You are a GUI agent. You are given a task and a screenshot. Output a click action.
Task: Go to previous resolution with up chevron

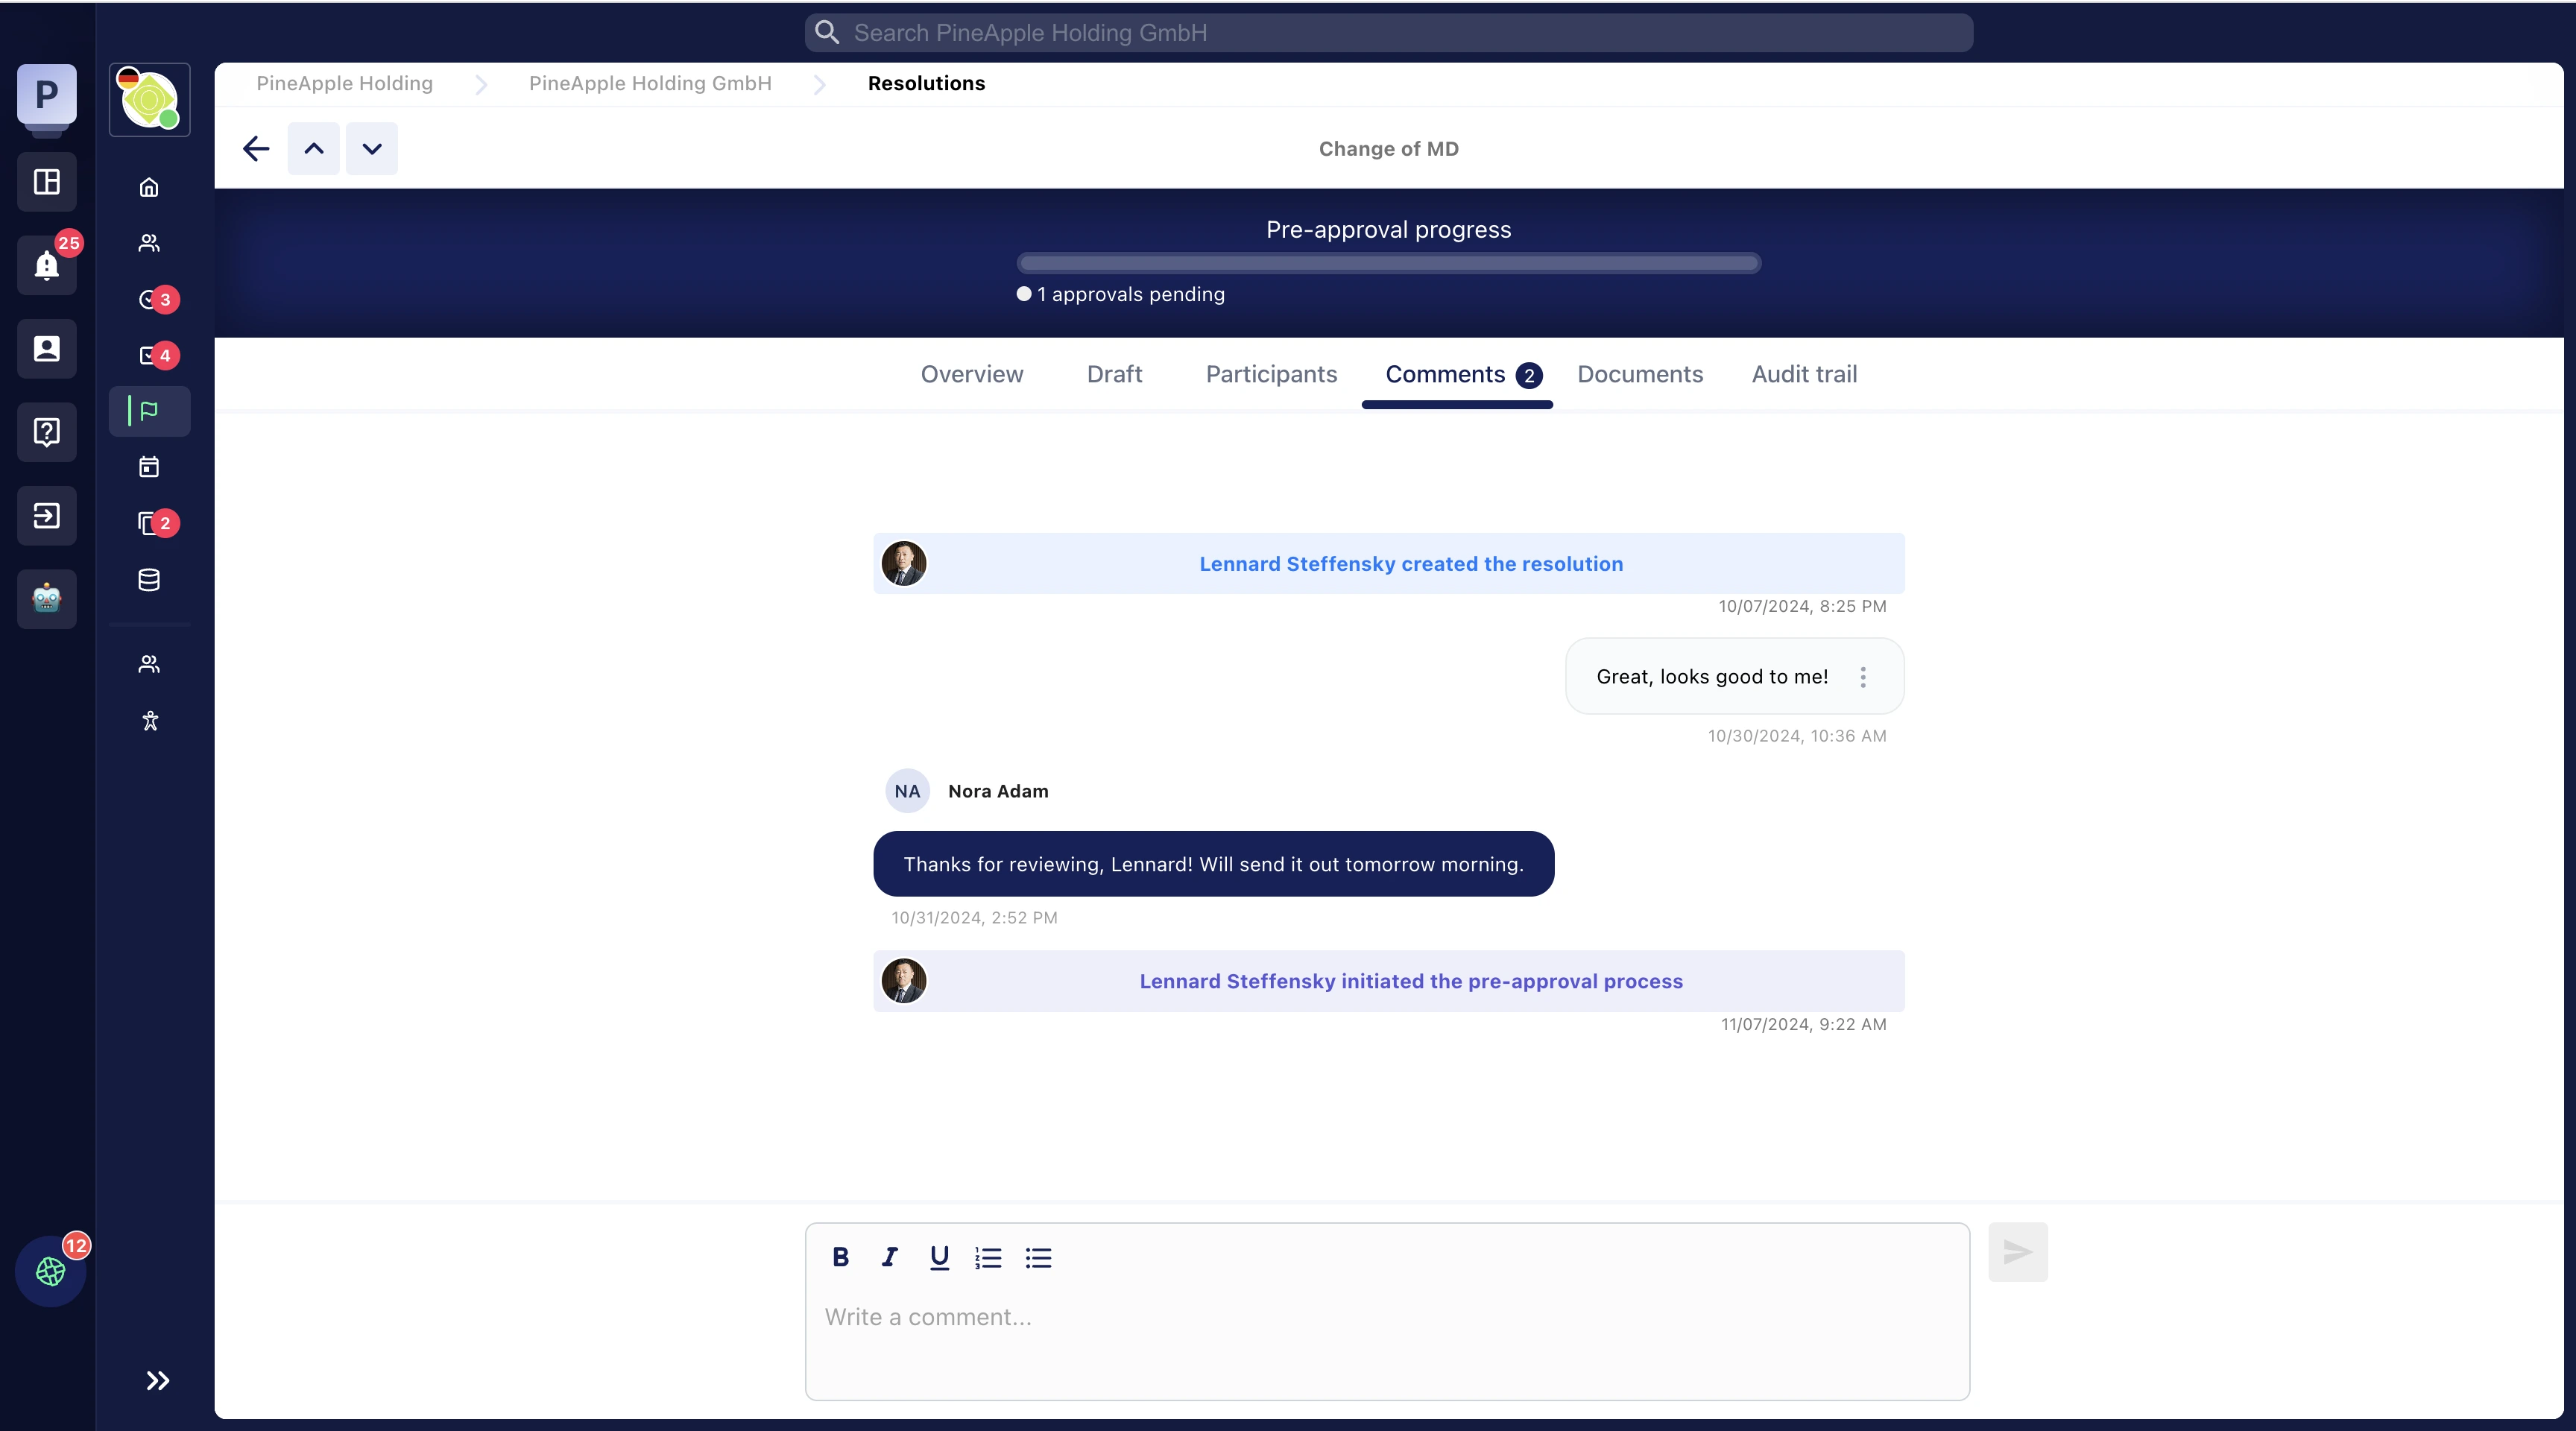(x=314, y=149)
